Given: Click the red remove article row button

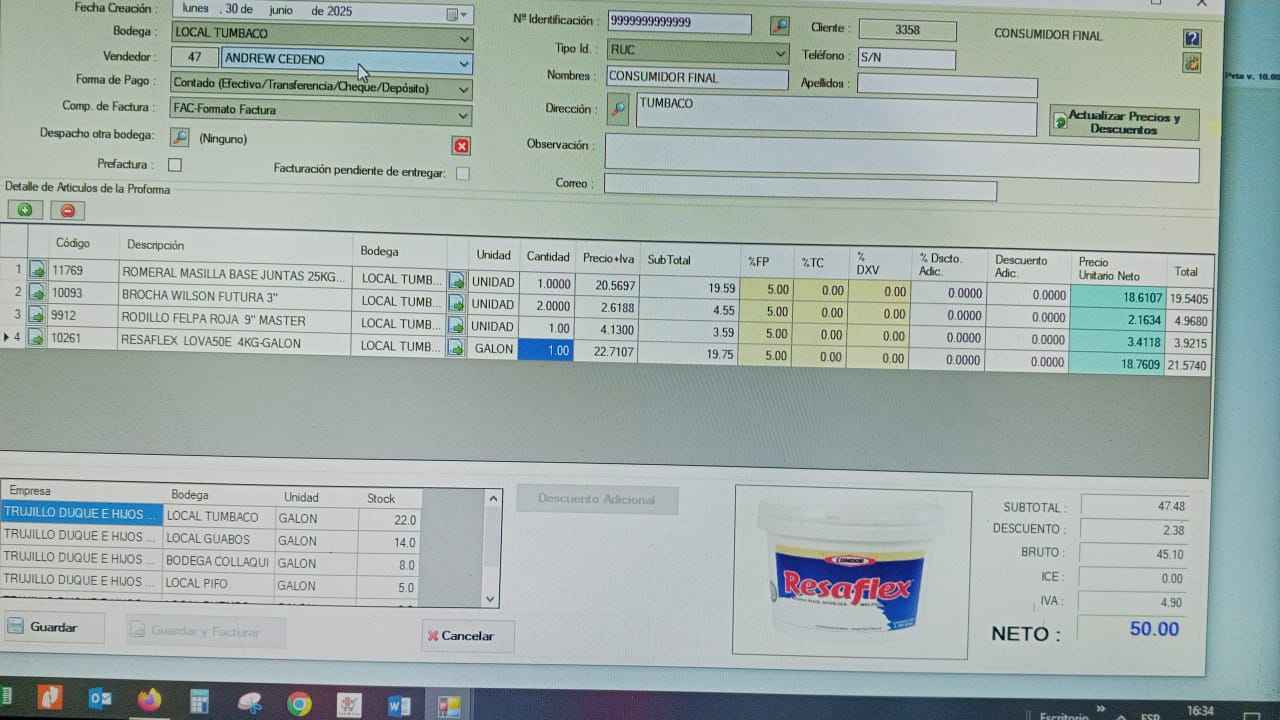Looking at the screenshot, I should (x=67, y=210).
